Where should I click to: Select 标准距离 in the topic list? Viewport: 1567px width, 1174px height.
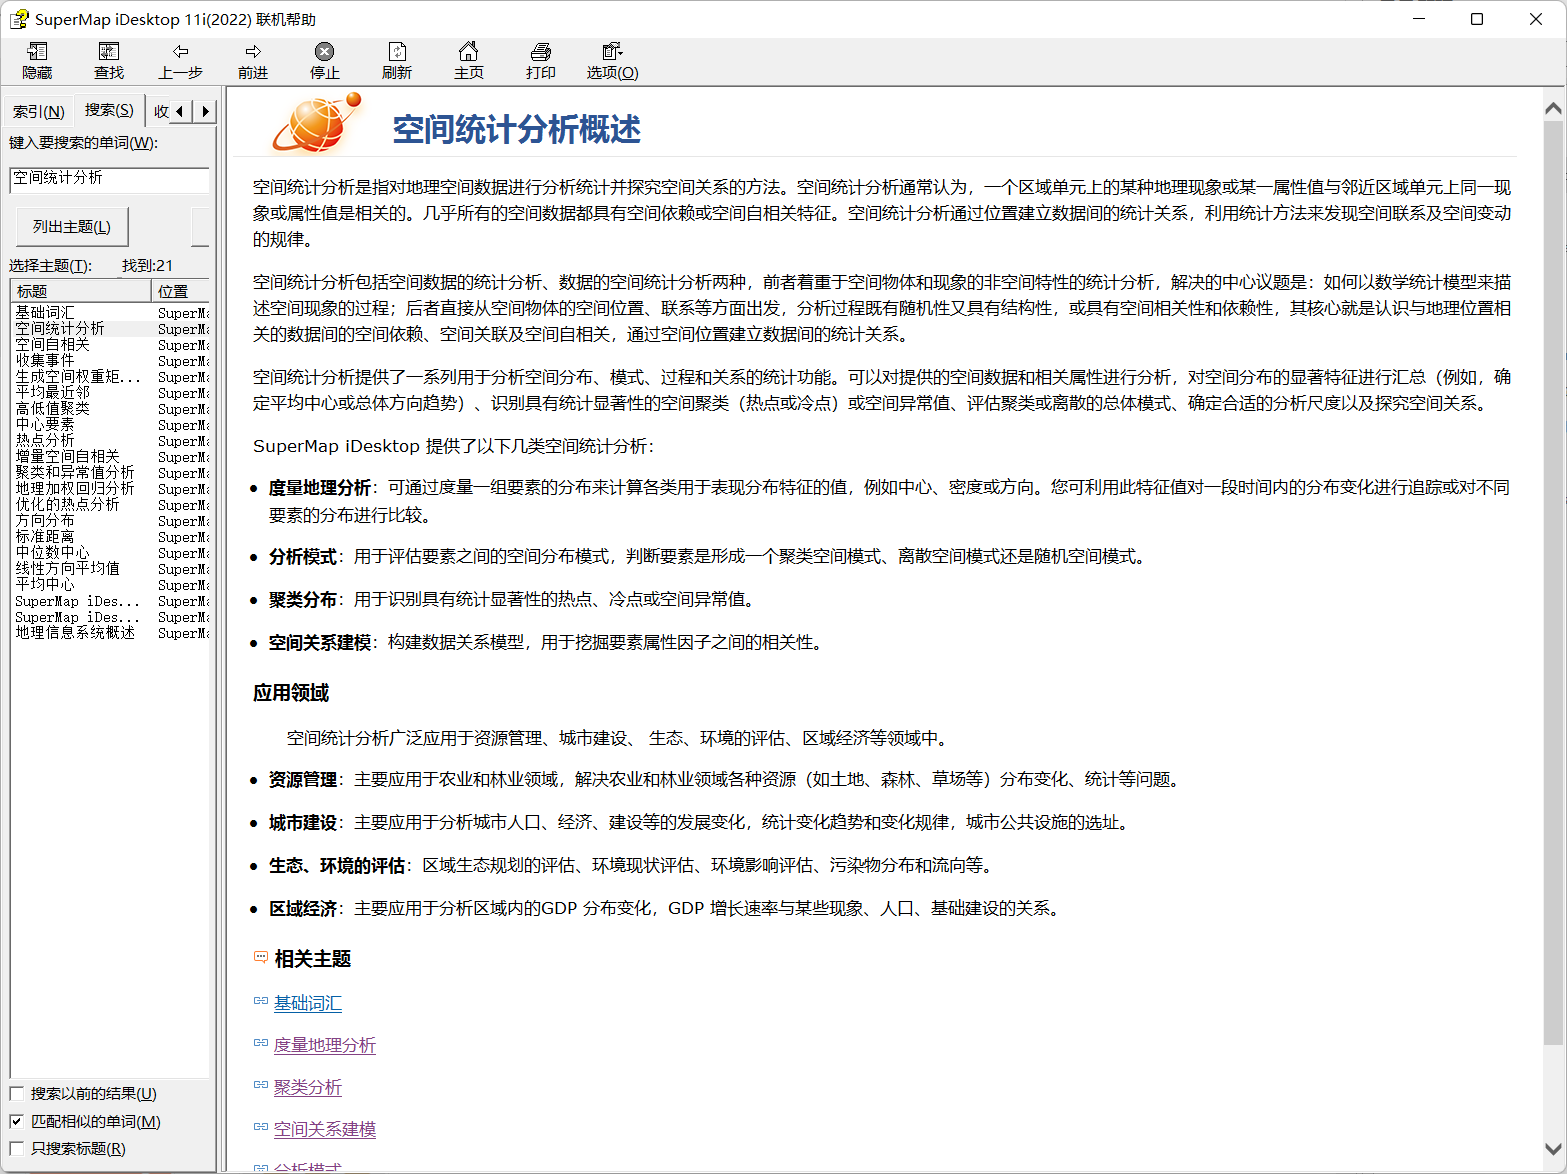[44, 537]
